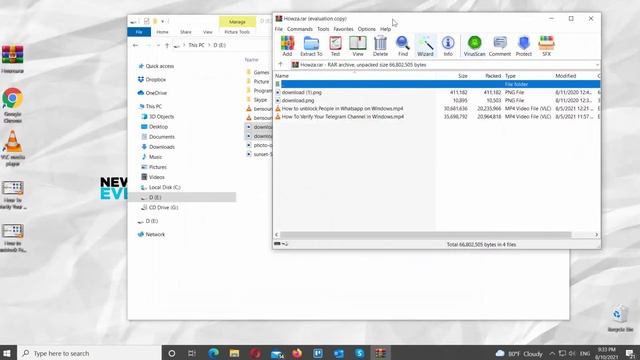Select How To Verify Your Telegram Channel video
Screen dimensions: 640x360
[x=343, y=117]
